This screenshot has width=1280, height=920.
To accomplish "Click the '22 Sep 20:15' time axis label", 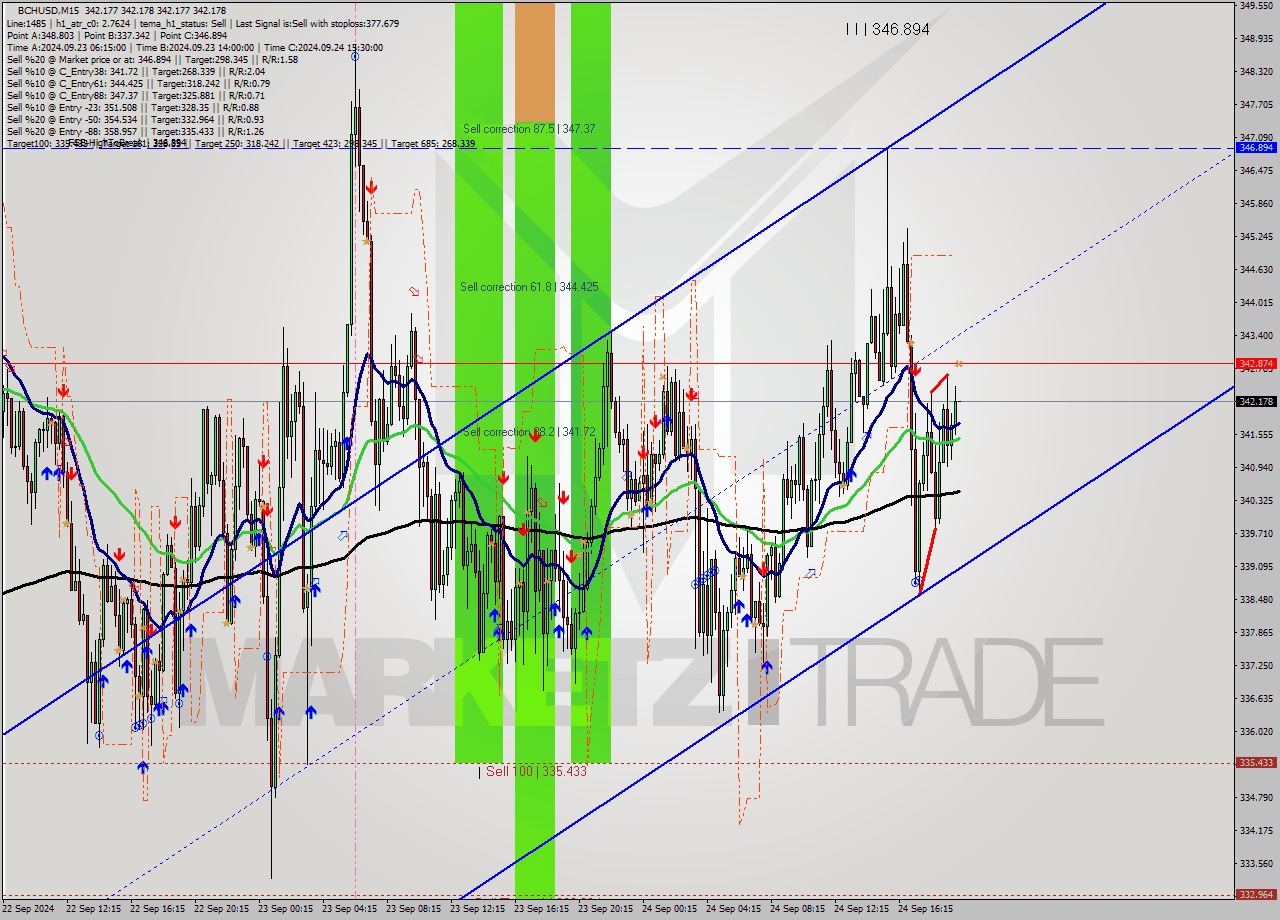I will [x=221, y=909].
